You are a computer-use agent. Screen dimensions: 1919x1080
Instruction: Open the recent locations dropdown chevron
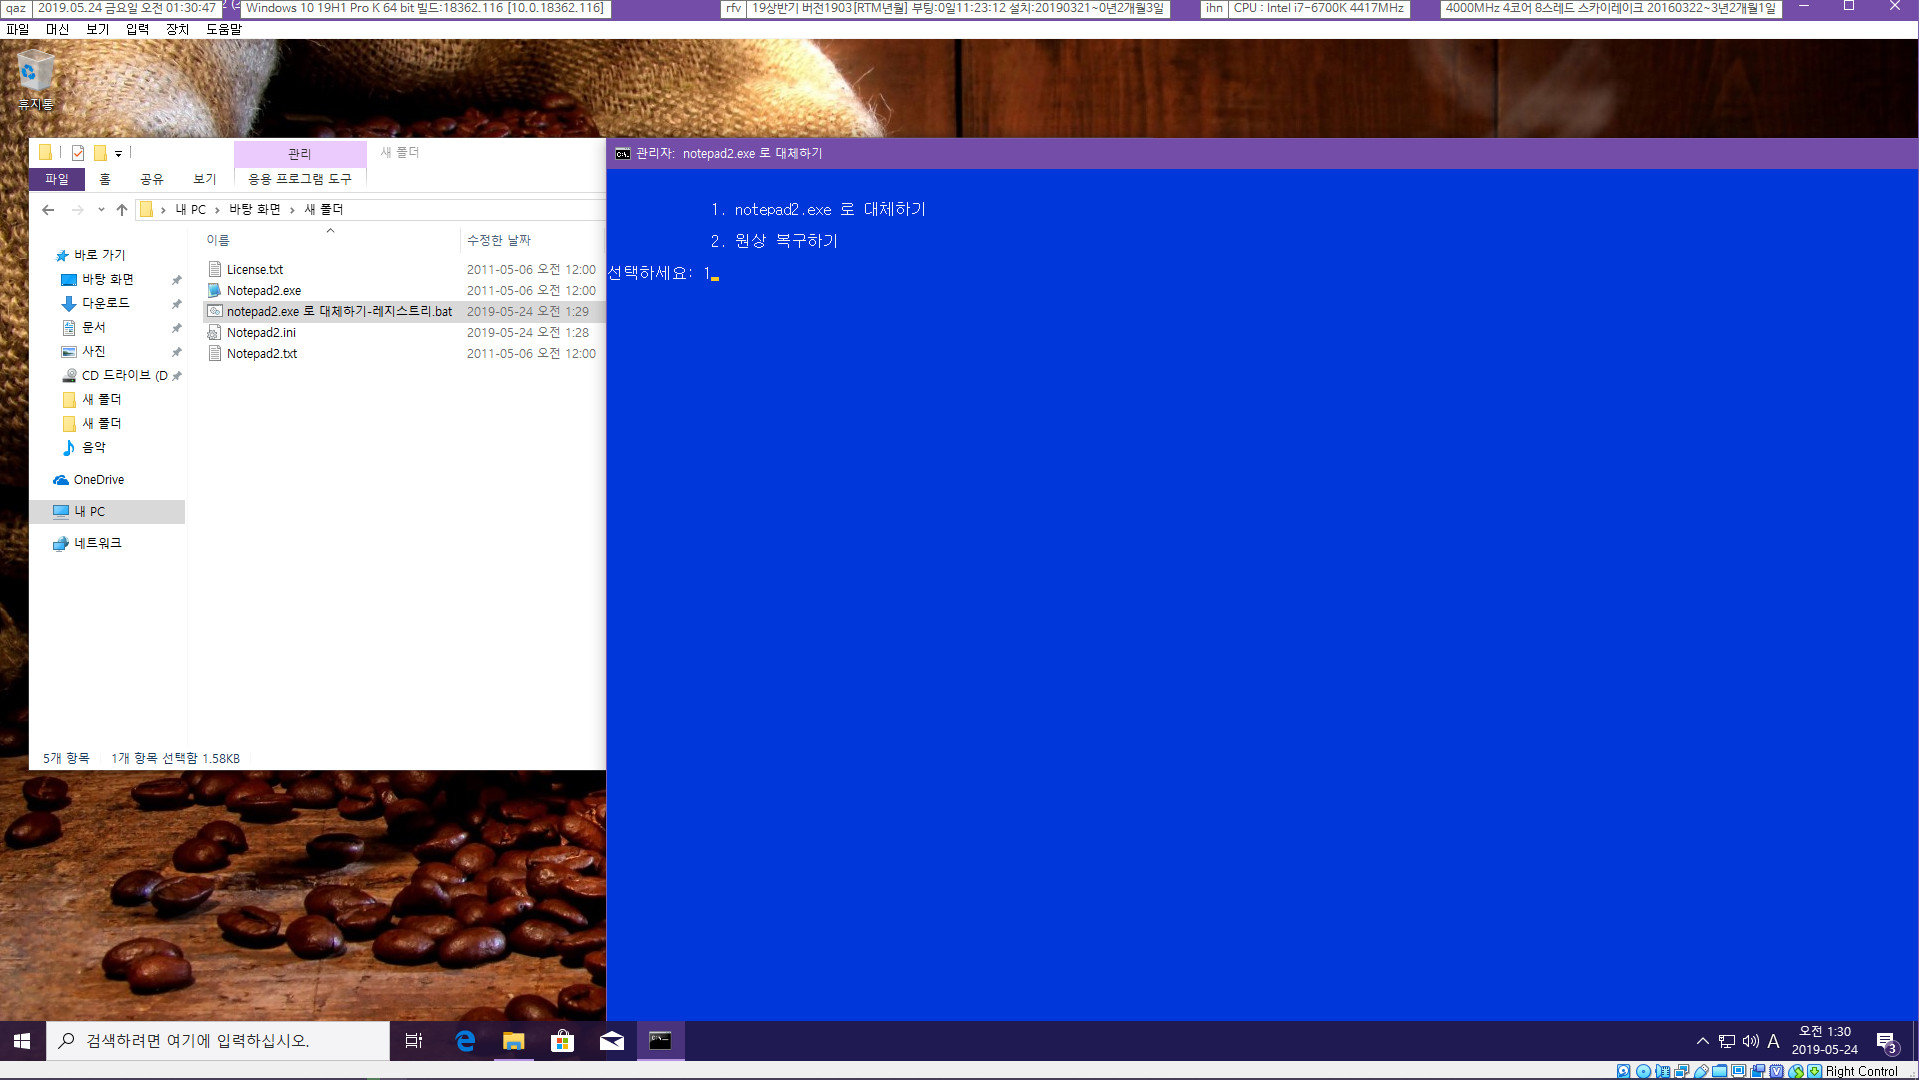[x=101, y=210]
